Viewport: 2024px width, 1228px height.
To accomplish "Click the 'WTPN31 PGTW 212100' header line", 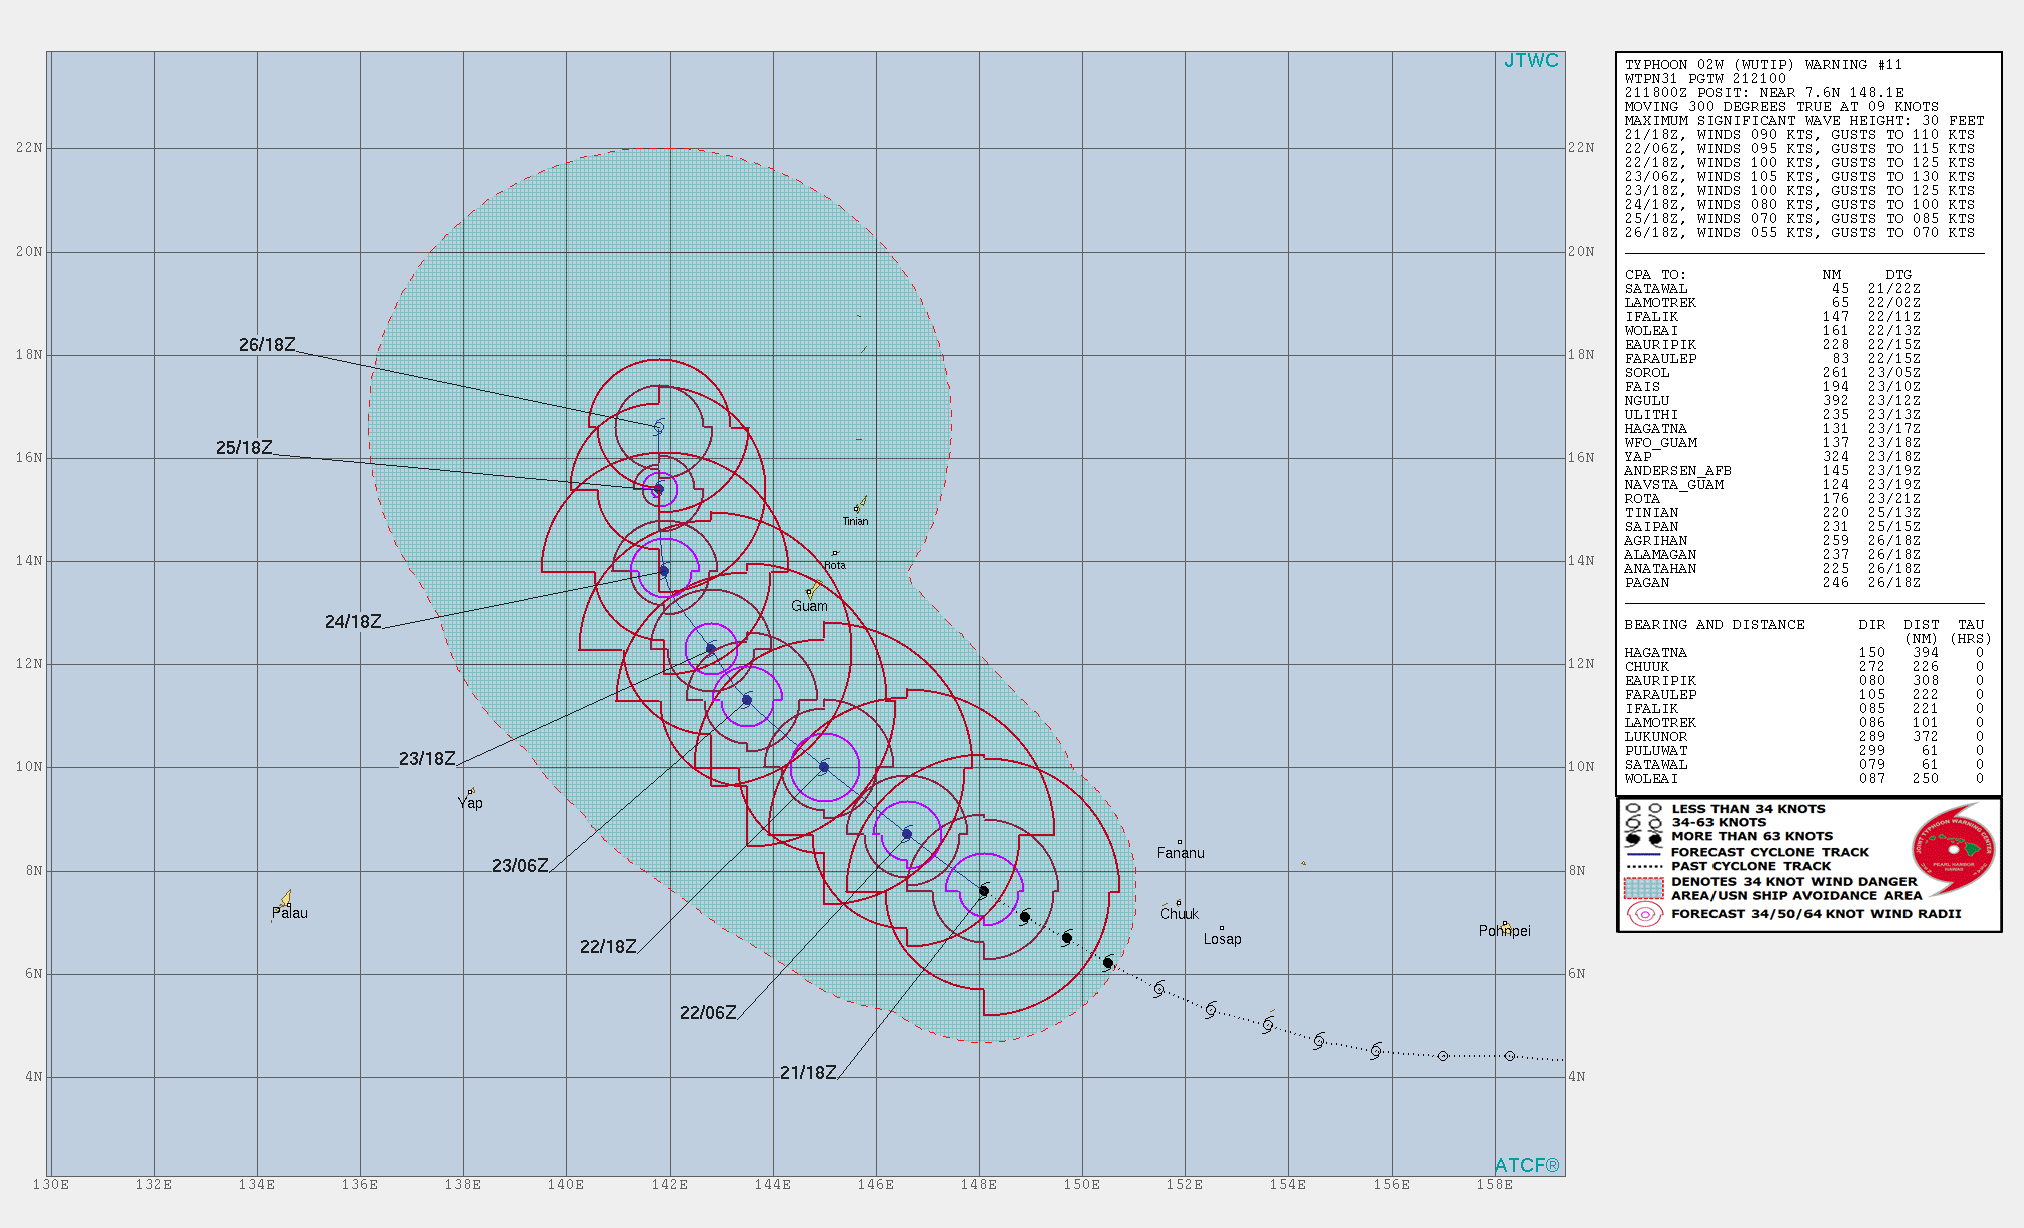I will 1705,79.
